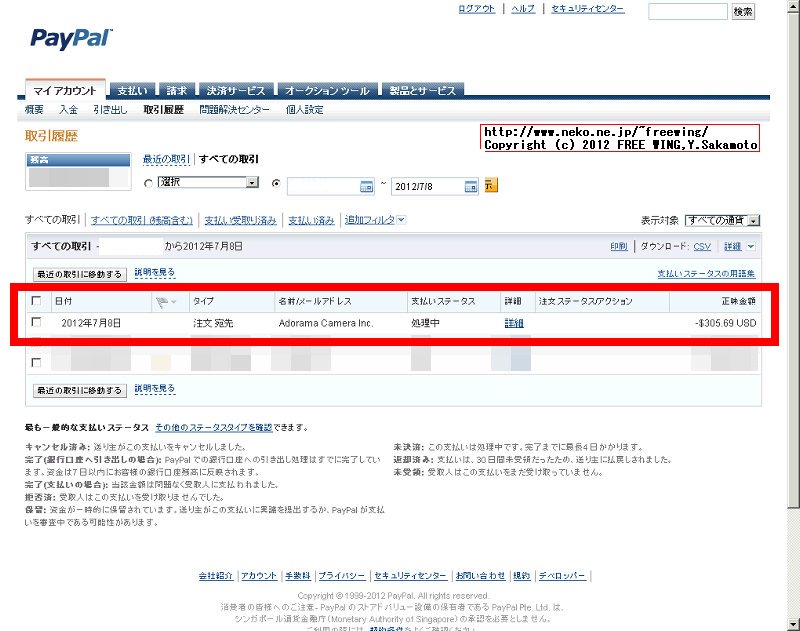Open the 支払いステータスの用語集 link
This screenshot has width=800, height=631.
click(705, 273)
